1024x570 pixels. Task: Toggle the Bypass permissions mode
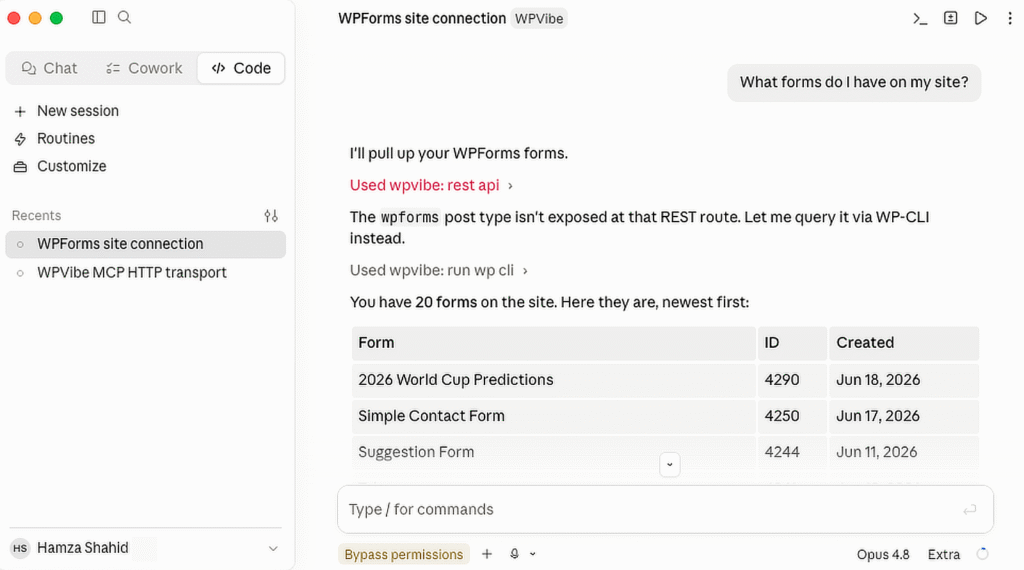point(404,554)
